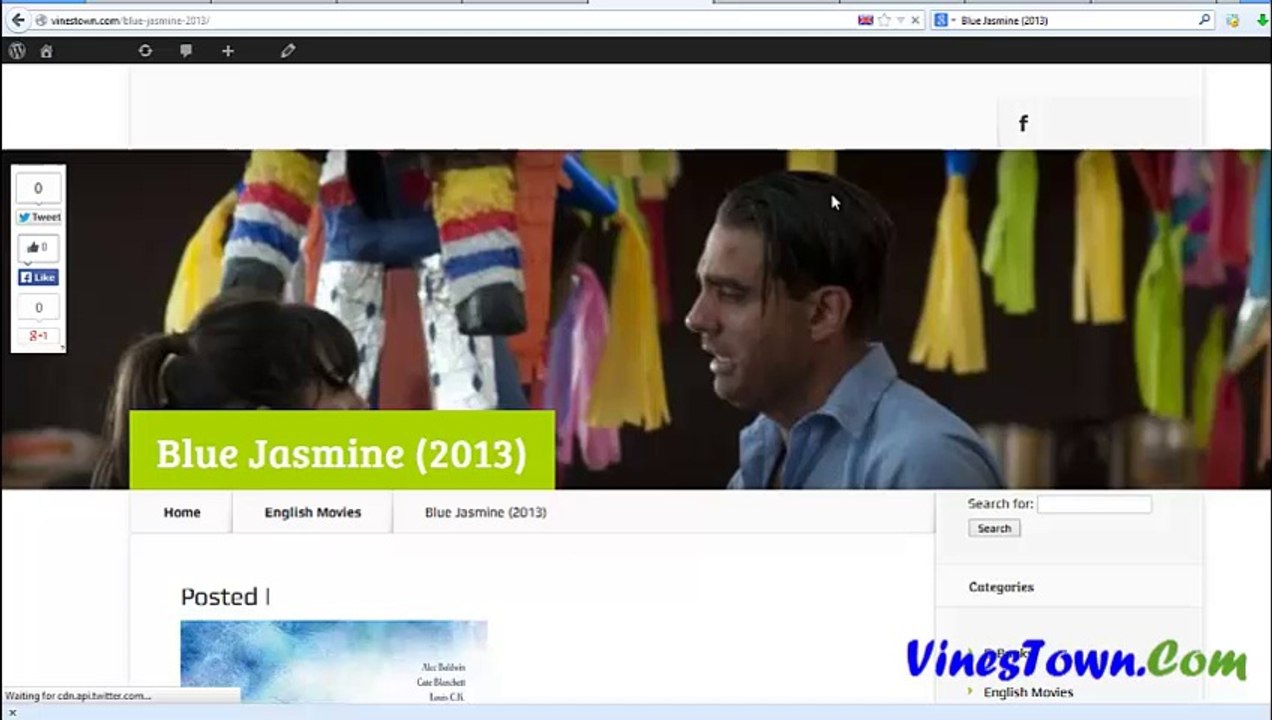Stop page loading with the X button
Viewport: 1272px width, 720px height.
click(915, 20)
